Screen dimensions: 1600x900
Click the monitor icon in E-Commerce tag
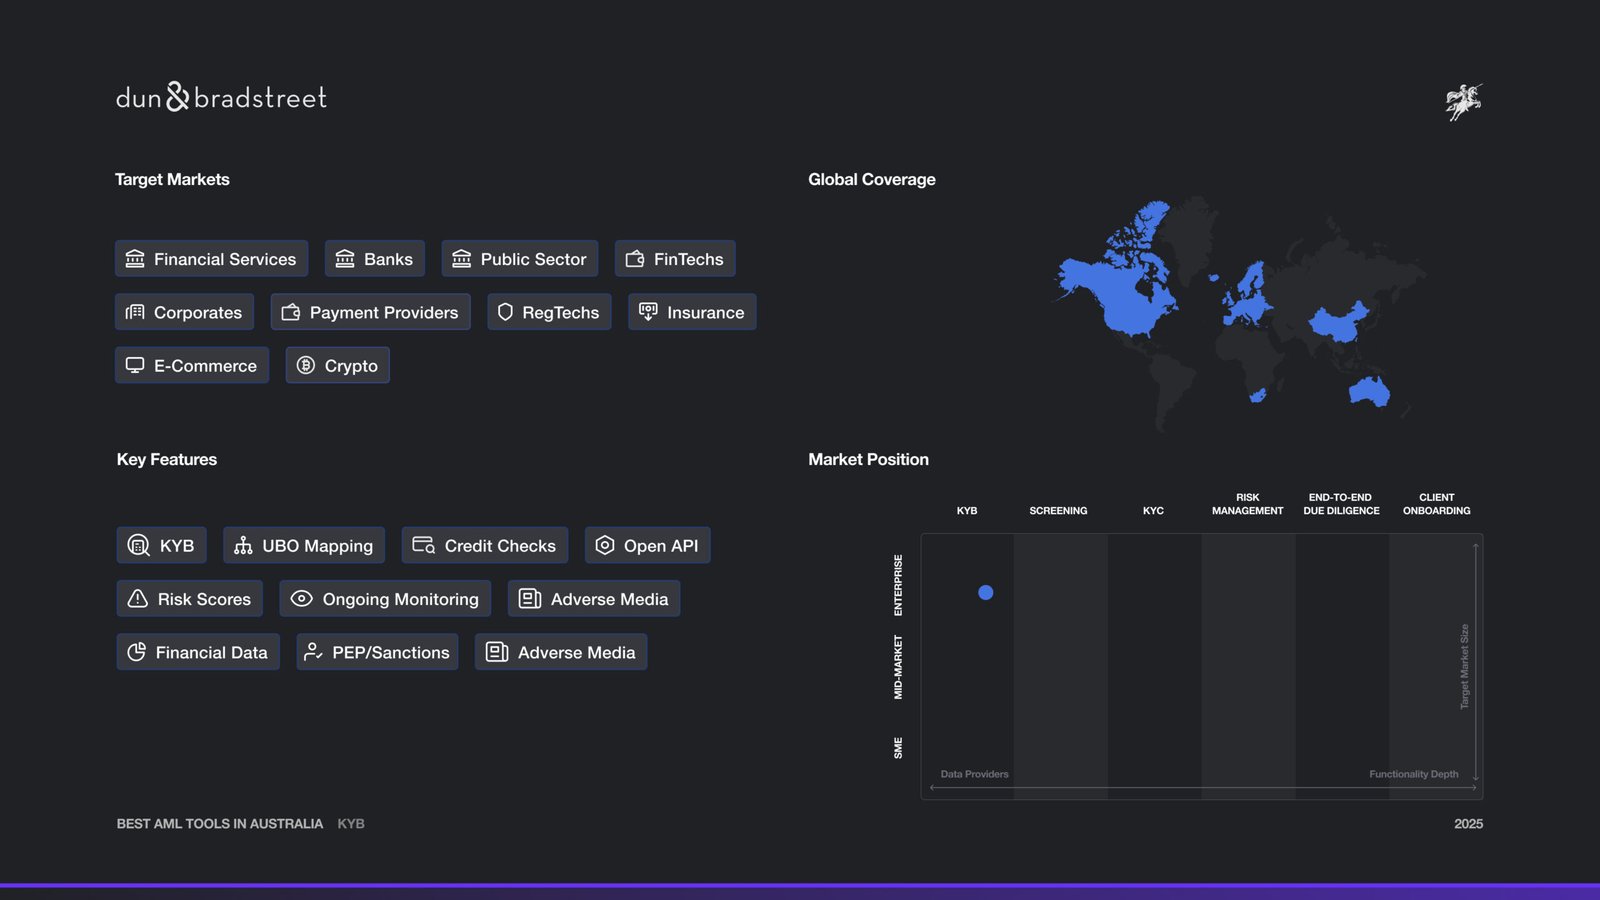[135, 365]
